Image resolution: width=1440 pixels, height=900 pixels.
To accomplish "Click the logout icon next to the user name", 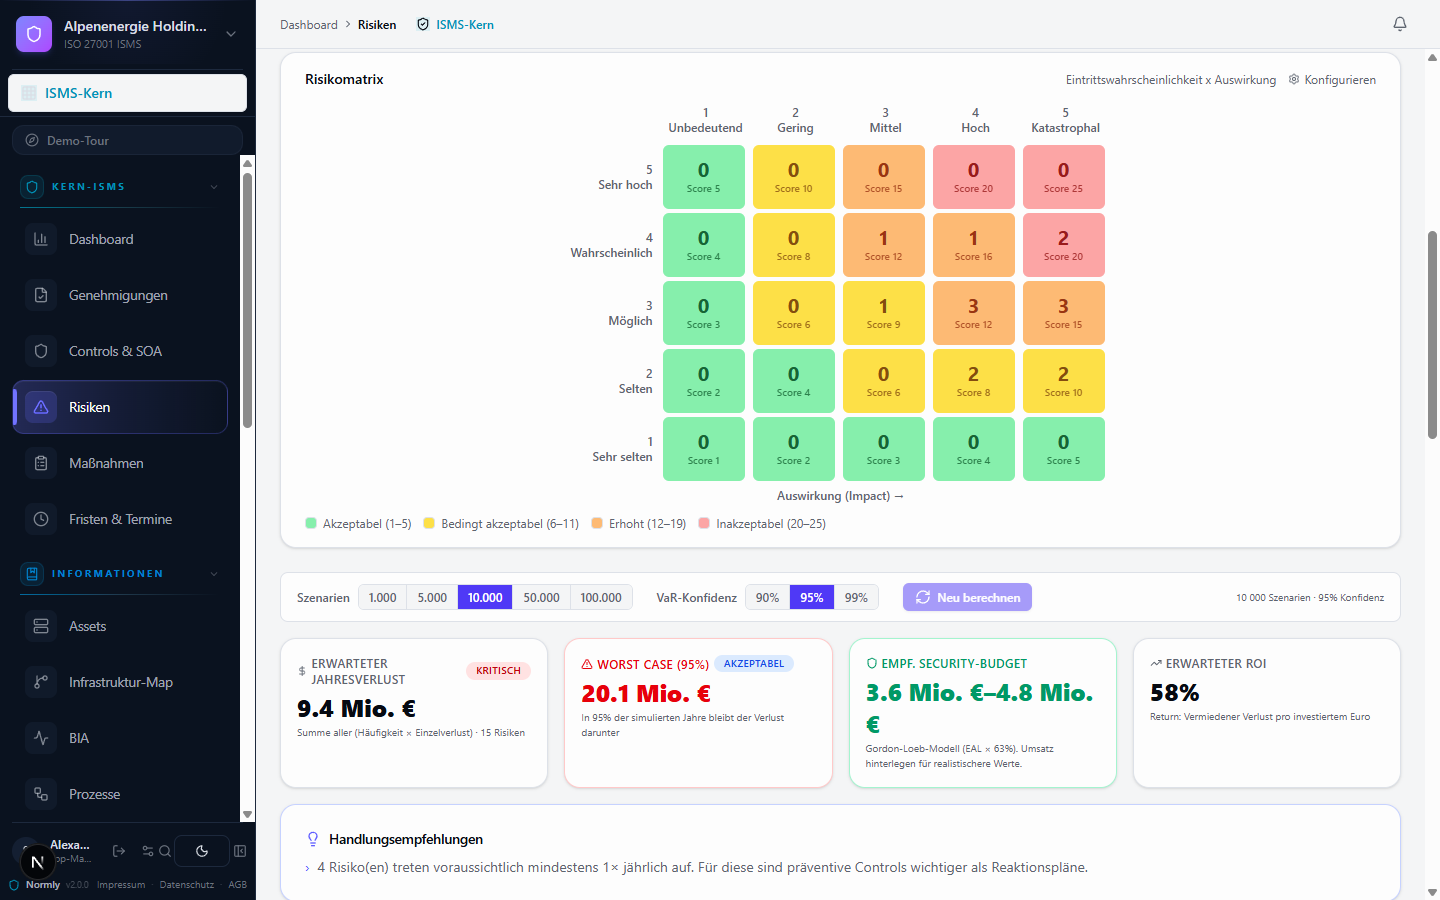I will click(x=119, y=851).
